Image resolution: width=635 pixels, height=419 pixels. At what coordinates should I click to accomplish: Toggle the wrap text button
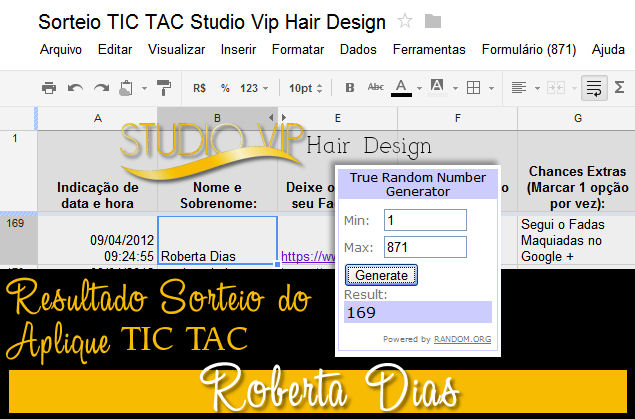click(x=594, y=88)
